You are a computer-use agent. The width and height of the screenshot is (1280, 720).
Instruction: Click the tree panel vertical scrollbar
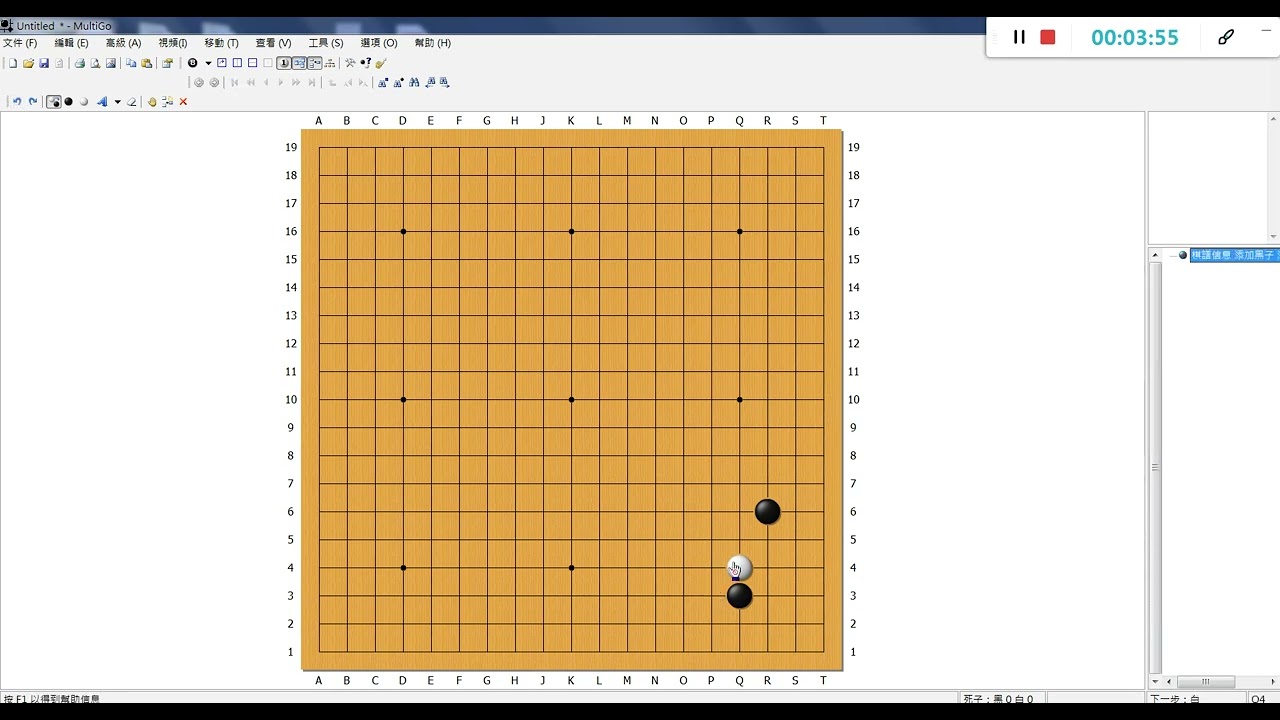(x=1155, y=467)
